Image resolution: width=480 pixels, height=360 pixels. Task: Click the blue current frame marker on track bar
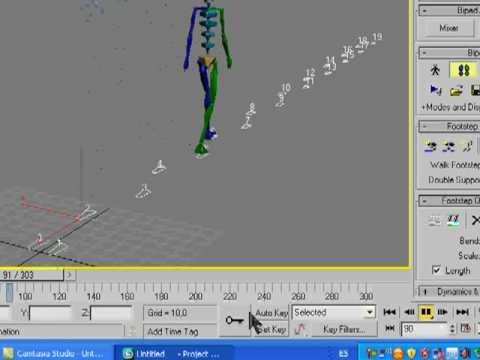9,292
